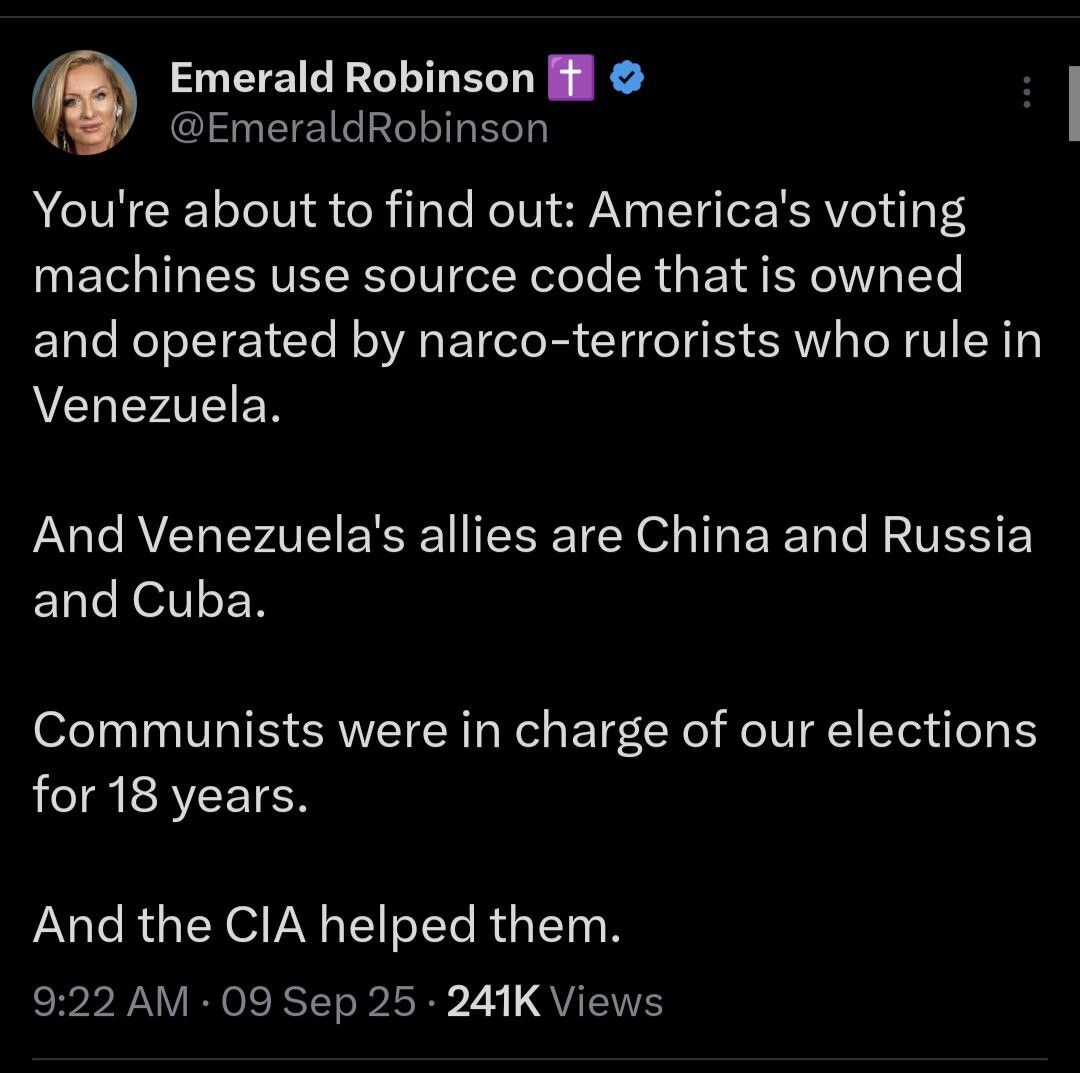Click the word "Russia" in the post
This screenshot has width=1080, height=1073.
[x=956, y=536]
